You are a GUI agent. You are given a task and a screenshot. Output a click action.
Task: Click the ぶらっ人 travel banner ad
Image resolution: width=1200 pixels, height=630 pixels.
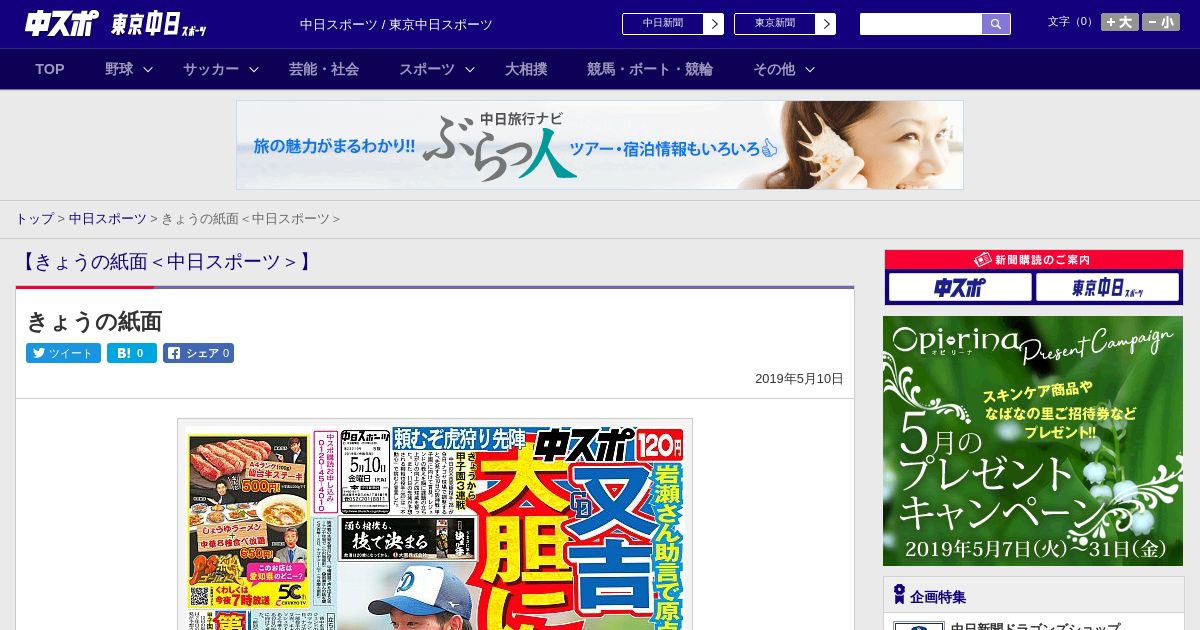tap(600, 145)
